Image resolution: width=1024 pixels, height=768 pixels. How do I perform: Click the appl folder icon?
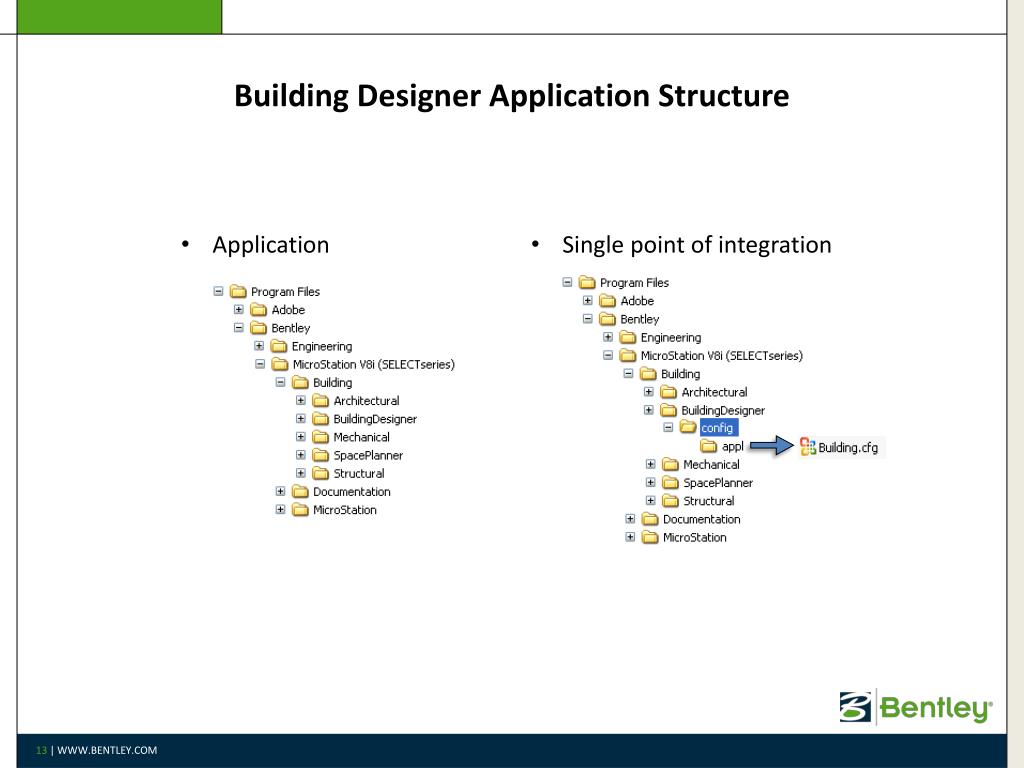point(709,447)
